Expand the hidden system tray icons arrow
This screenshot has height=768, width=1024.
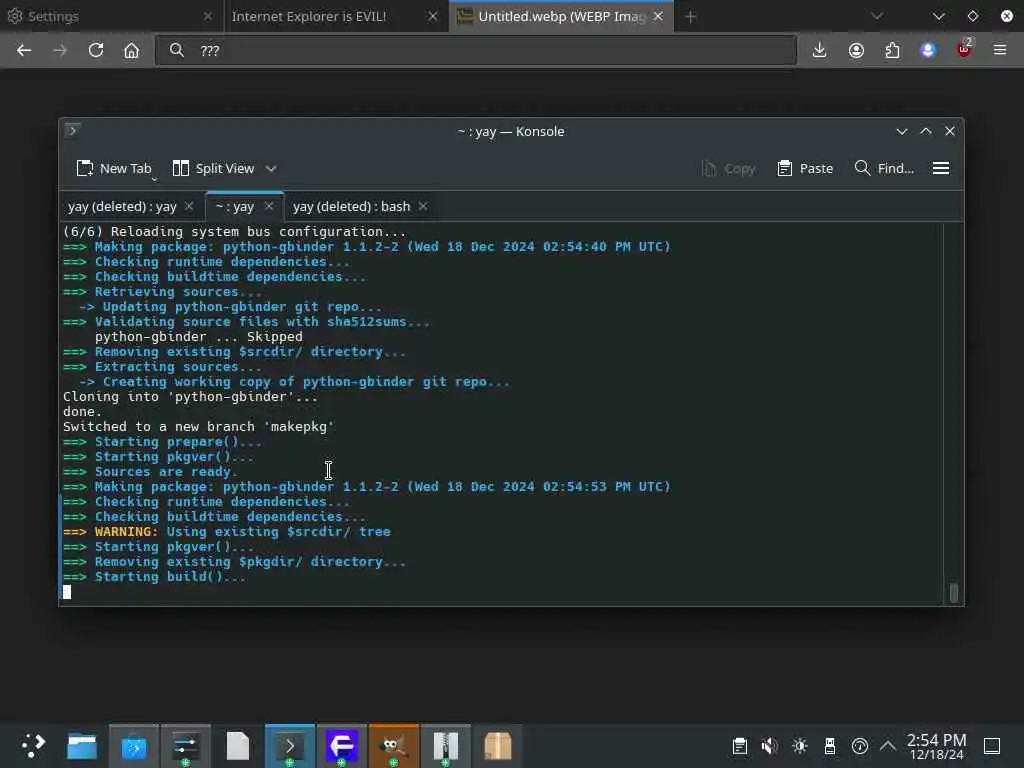pyautogui.click(x=888, y=746)
